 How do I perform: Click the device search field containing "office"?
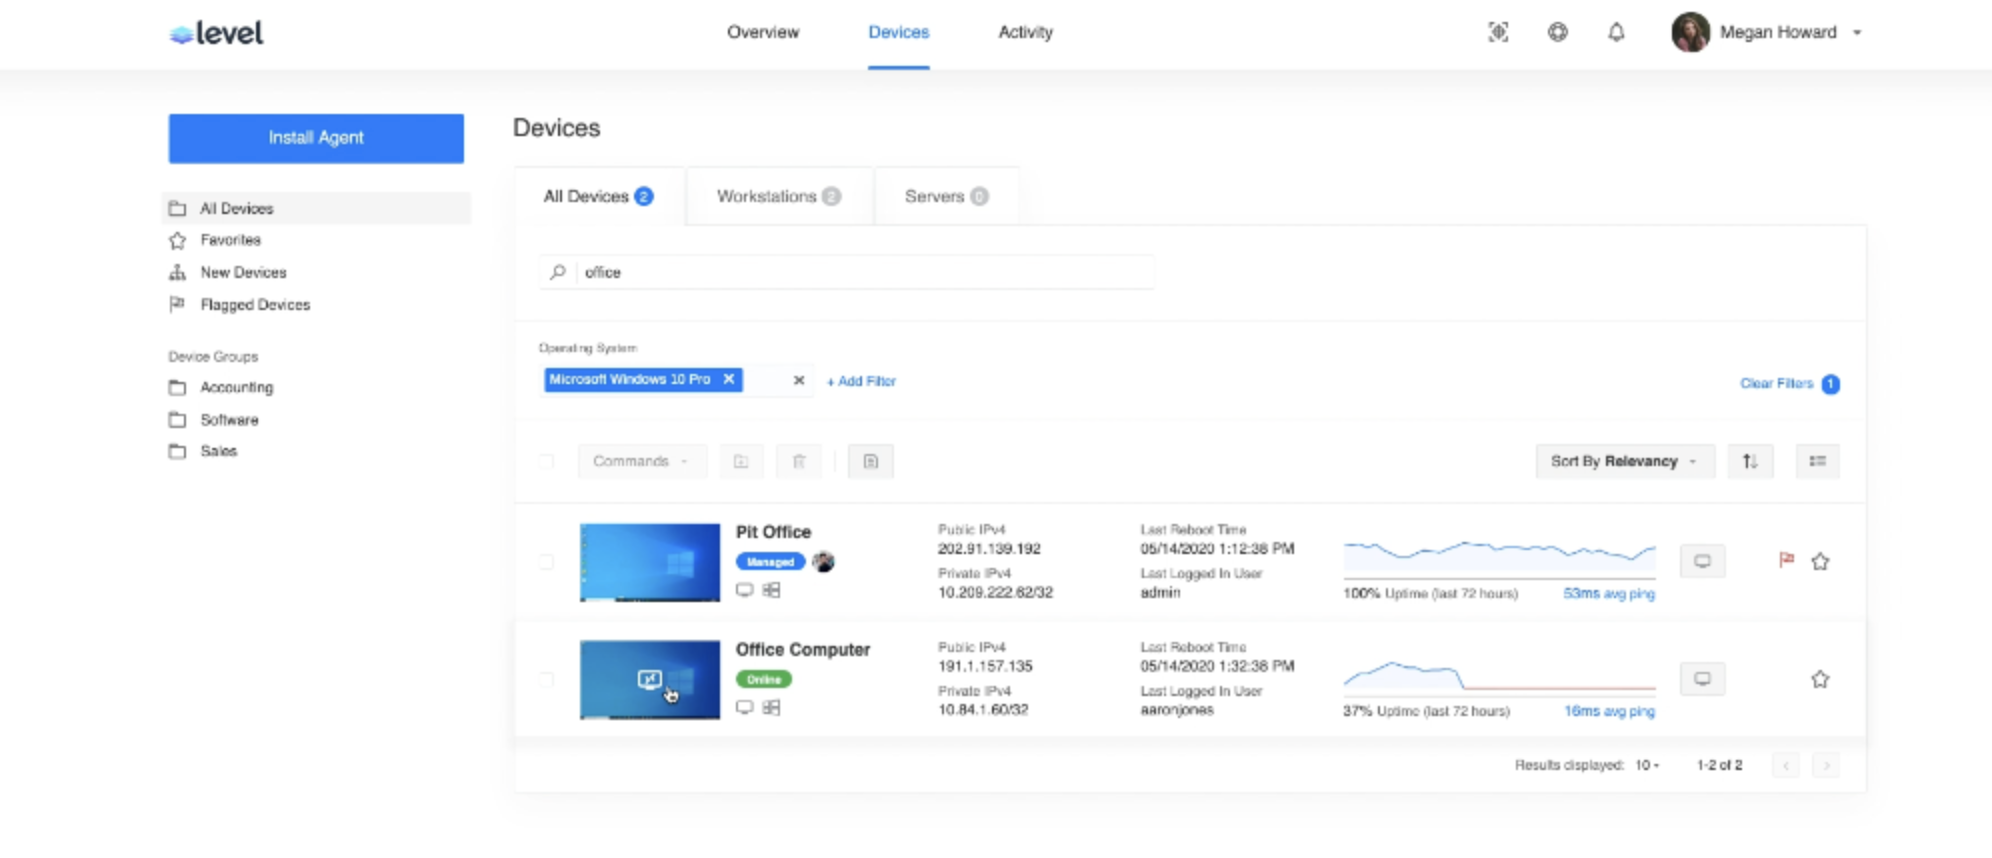click(847, 272)
